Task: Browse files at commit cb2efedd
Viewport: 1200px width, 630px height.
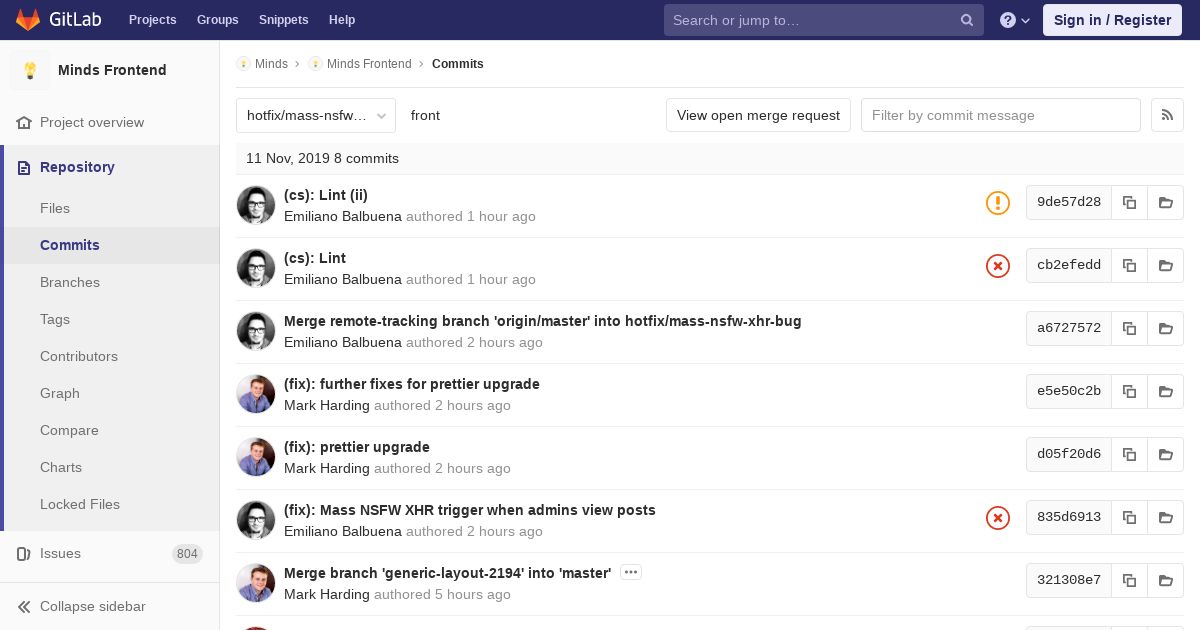Action: point(1165,265)
